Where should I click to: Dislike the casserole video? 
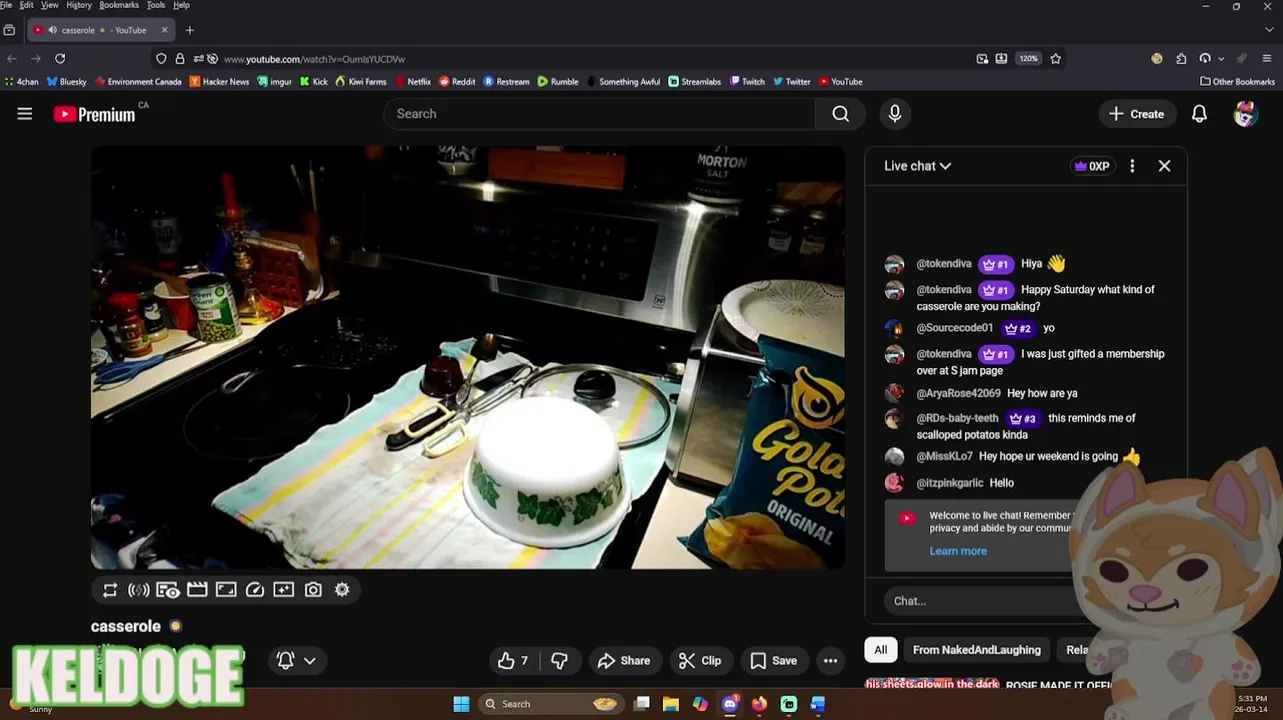(560, 661)
